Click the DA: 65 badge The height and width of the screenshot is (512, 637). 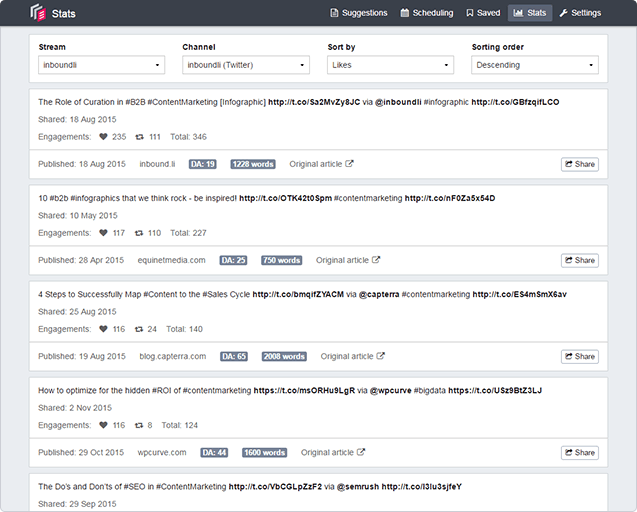tap(234, 356)
